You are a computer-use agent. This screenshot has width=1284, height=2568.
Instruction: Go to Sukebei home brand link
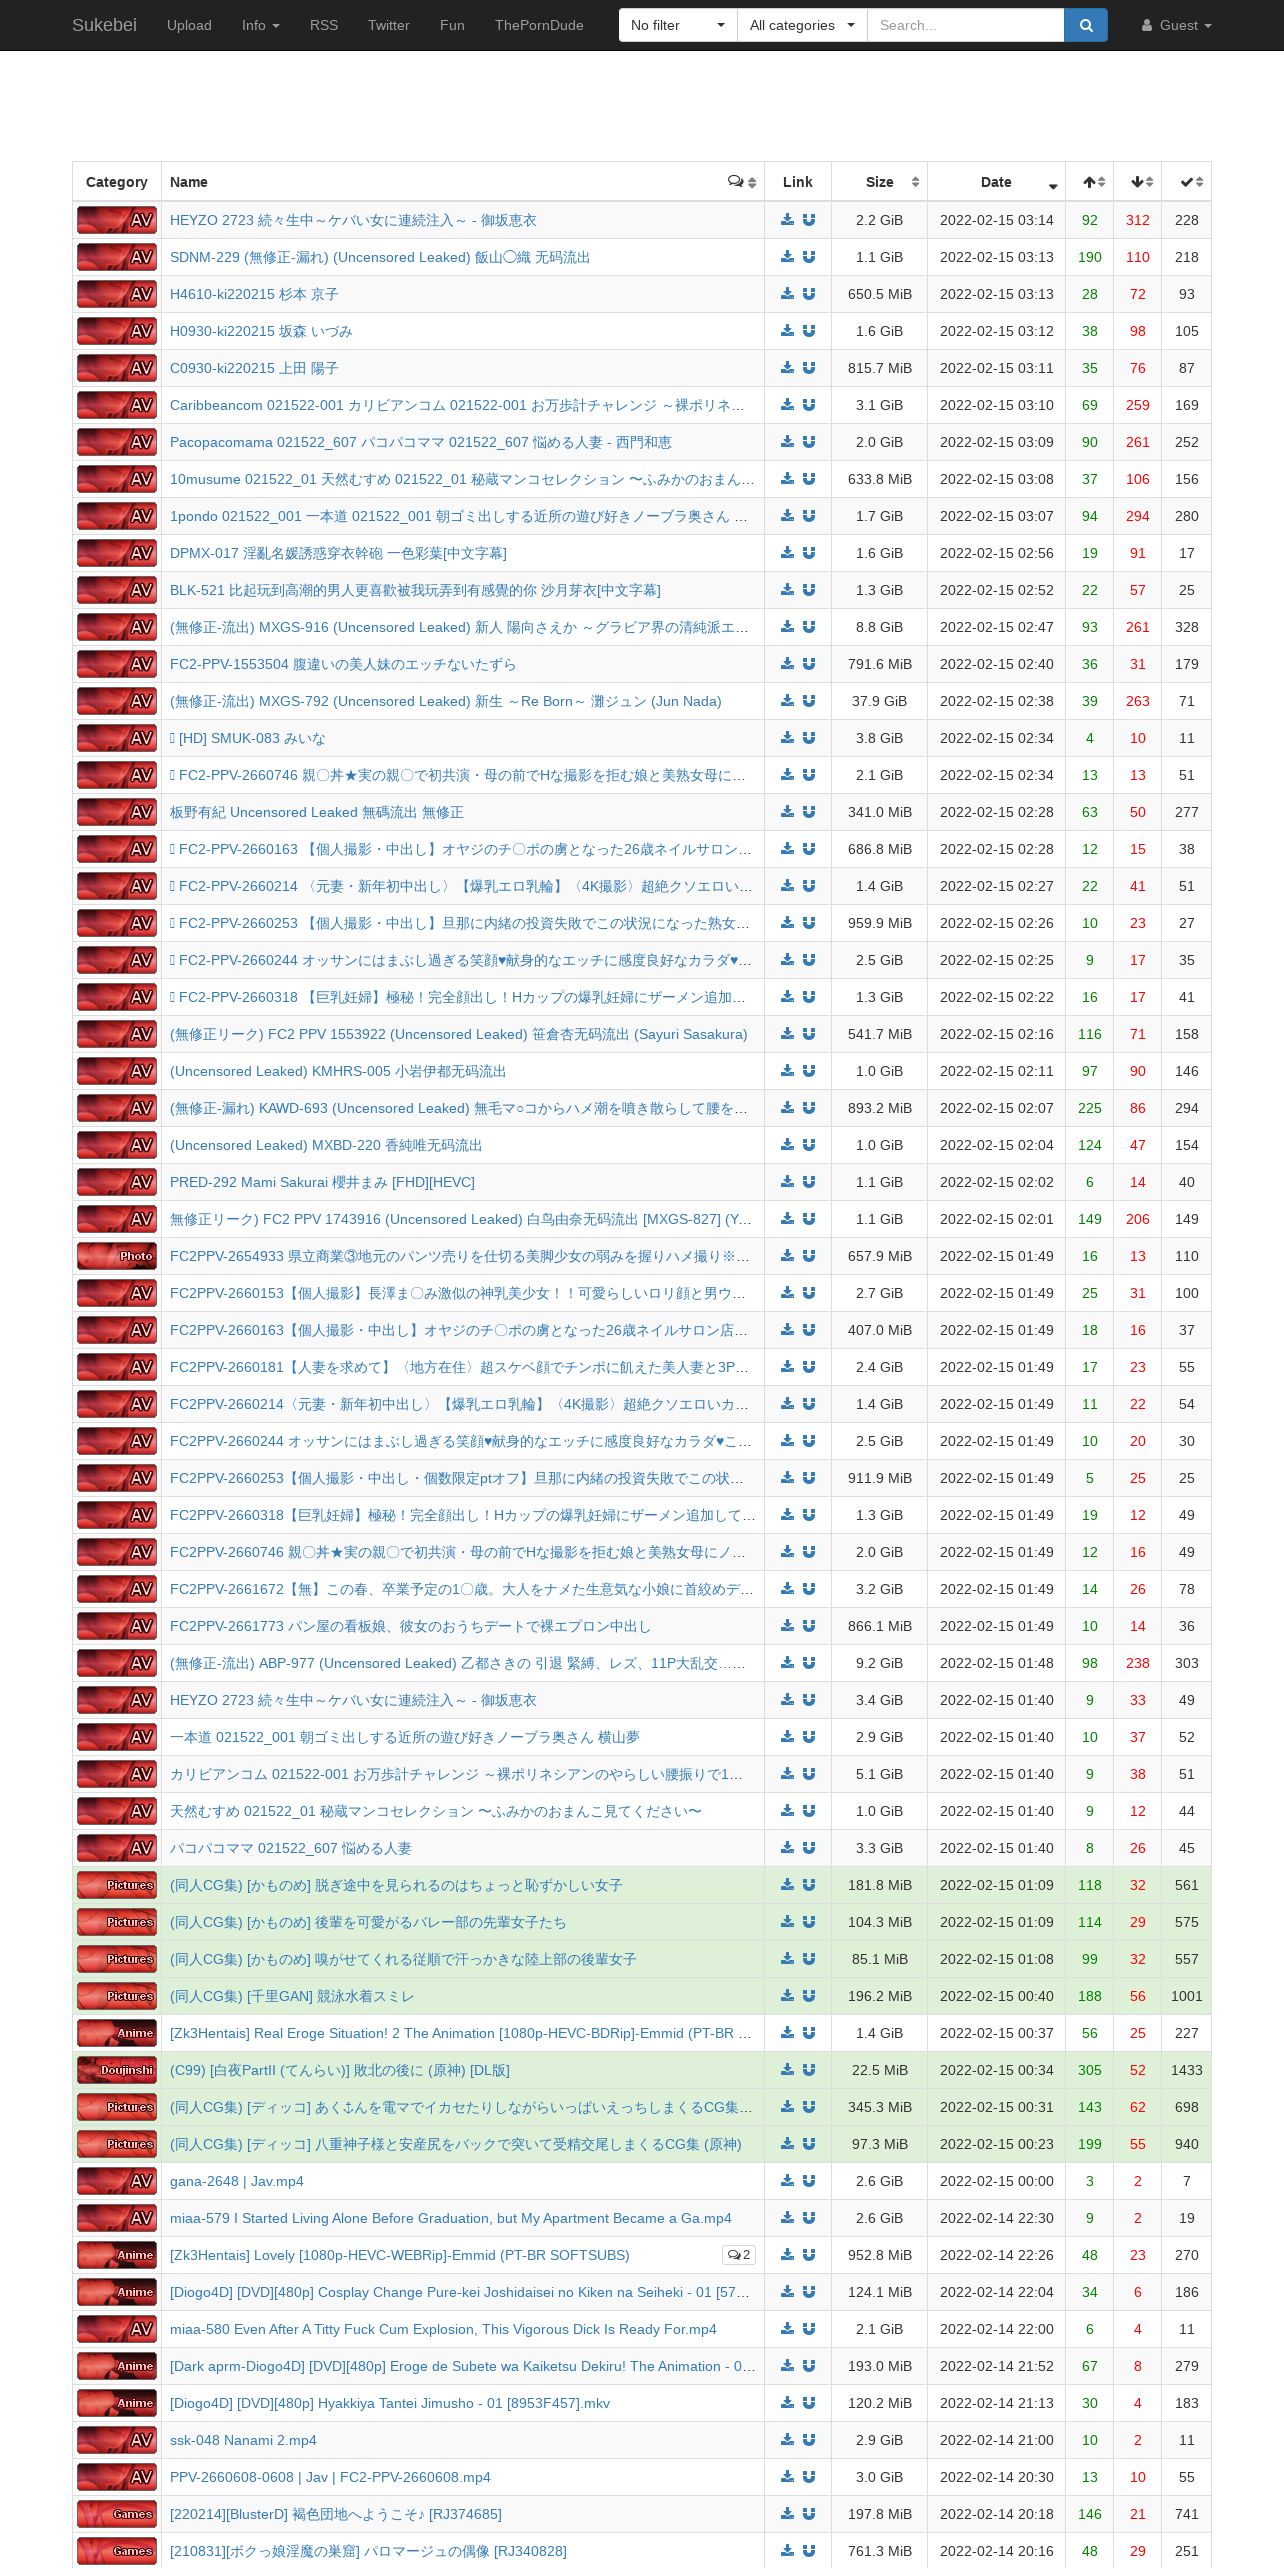pyautogui.click(x=104, y=25)
